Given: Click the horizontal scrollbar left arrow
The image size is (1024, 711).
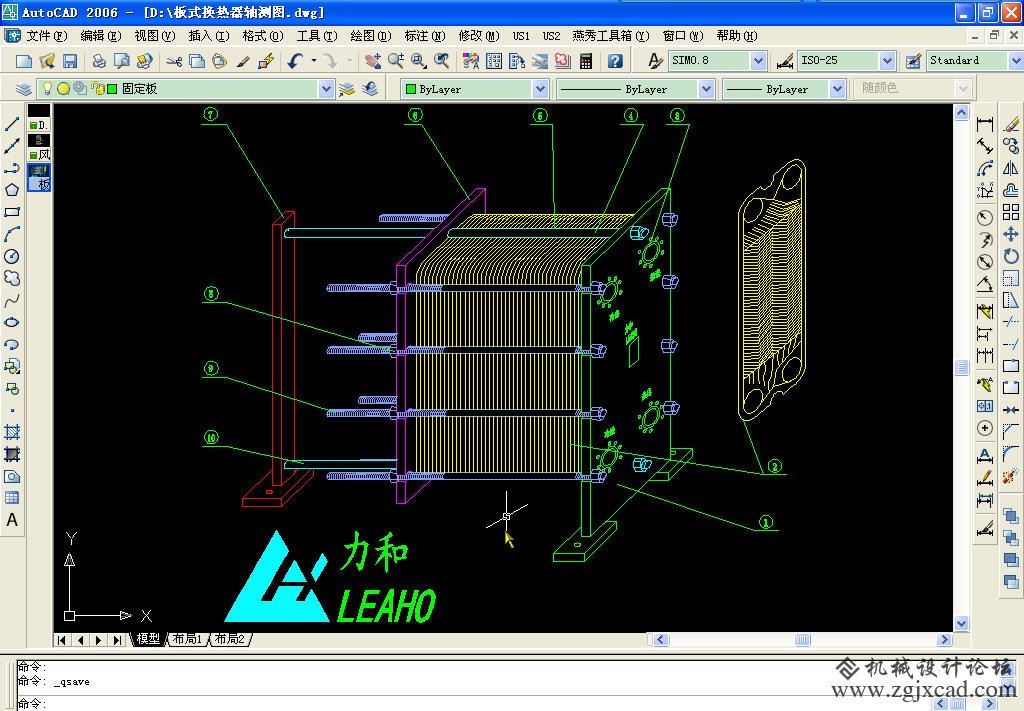Looking at the screenshot, I should pos(661,639).
